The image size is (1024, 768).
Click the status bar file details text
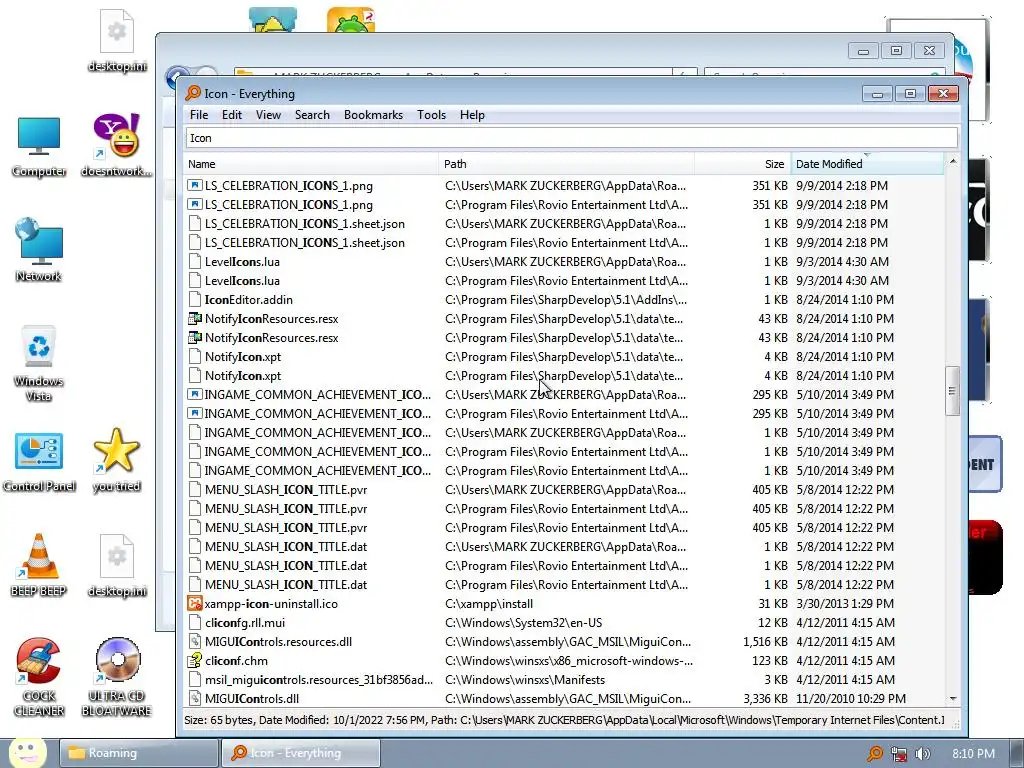pyautogui.click(x=564, y=720)
